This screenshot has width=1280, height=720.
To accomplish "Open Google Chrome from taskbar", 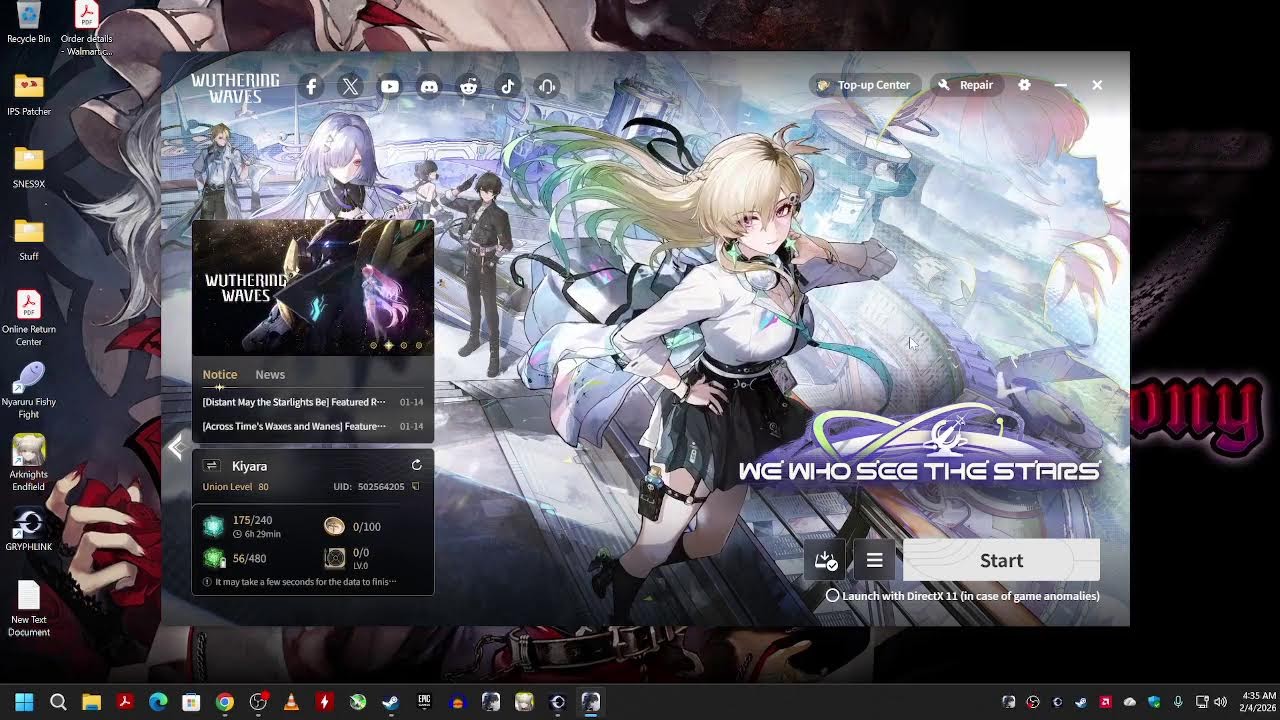I will 224,702.
